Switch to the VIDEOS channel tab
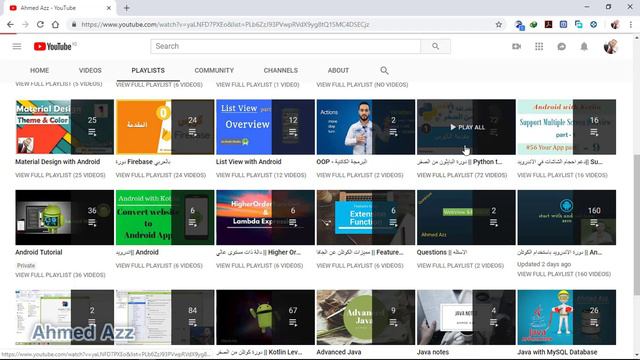640x360 pixels. pyautogui.click(x=90, y=70)
